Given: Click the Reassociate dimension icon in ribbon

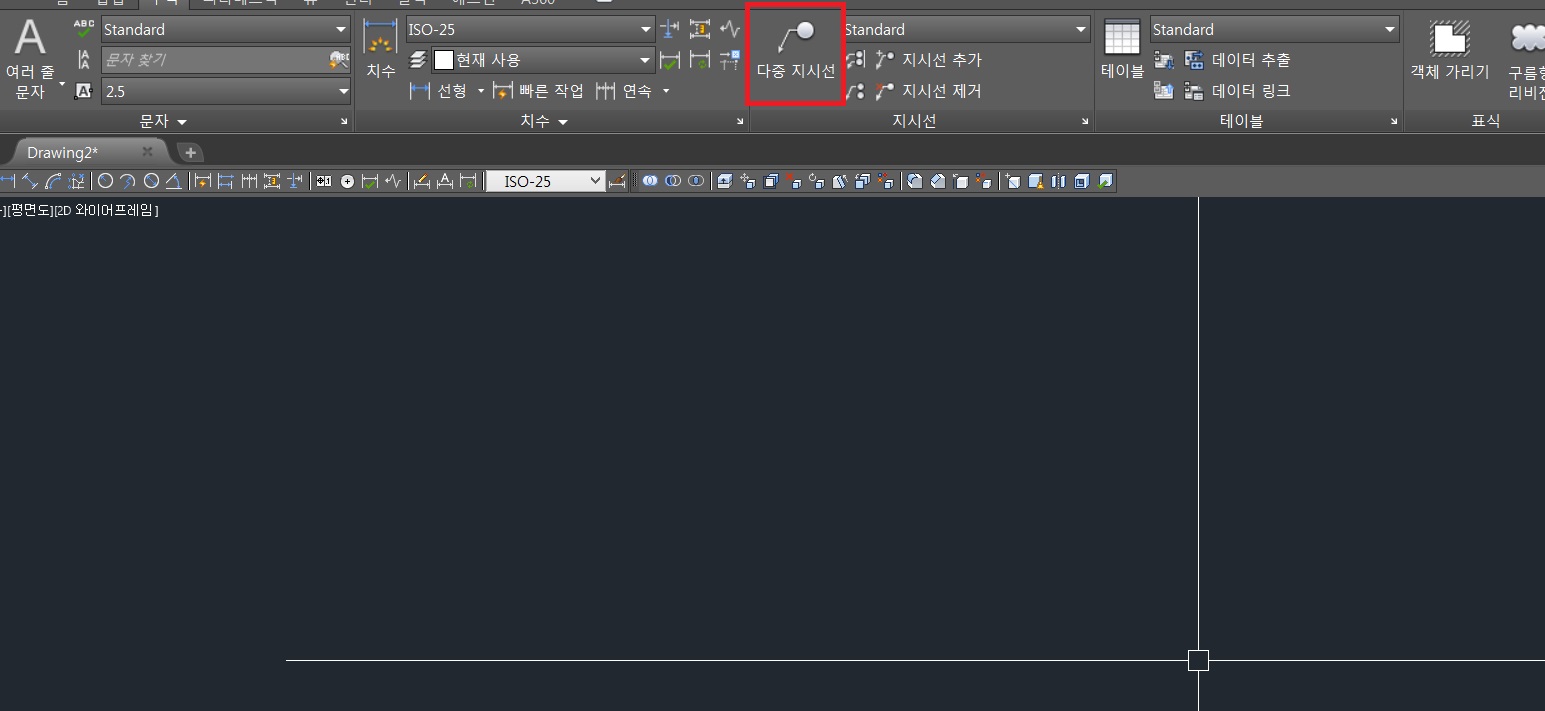Looking at the screenshot, I should coord(729,61).
